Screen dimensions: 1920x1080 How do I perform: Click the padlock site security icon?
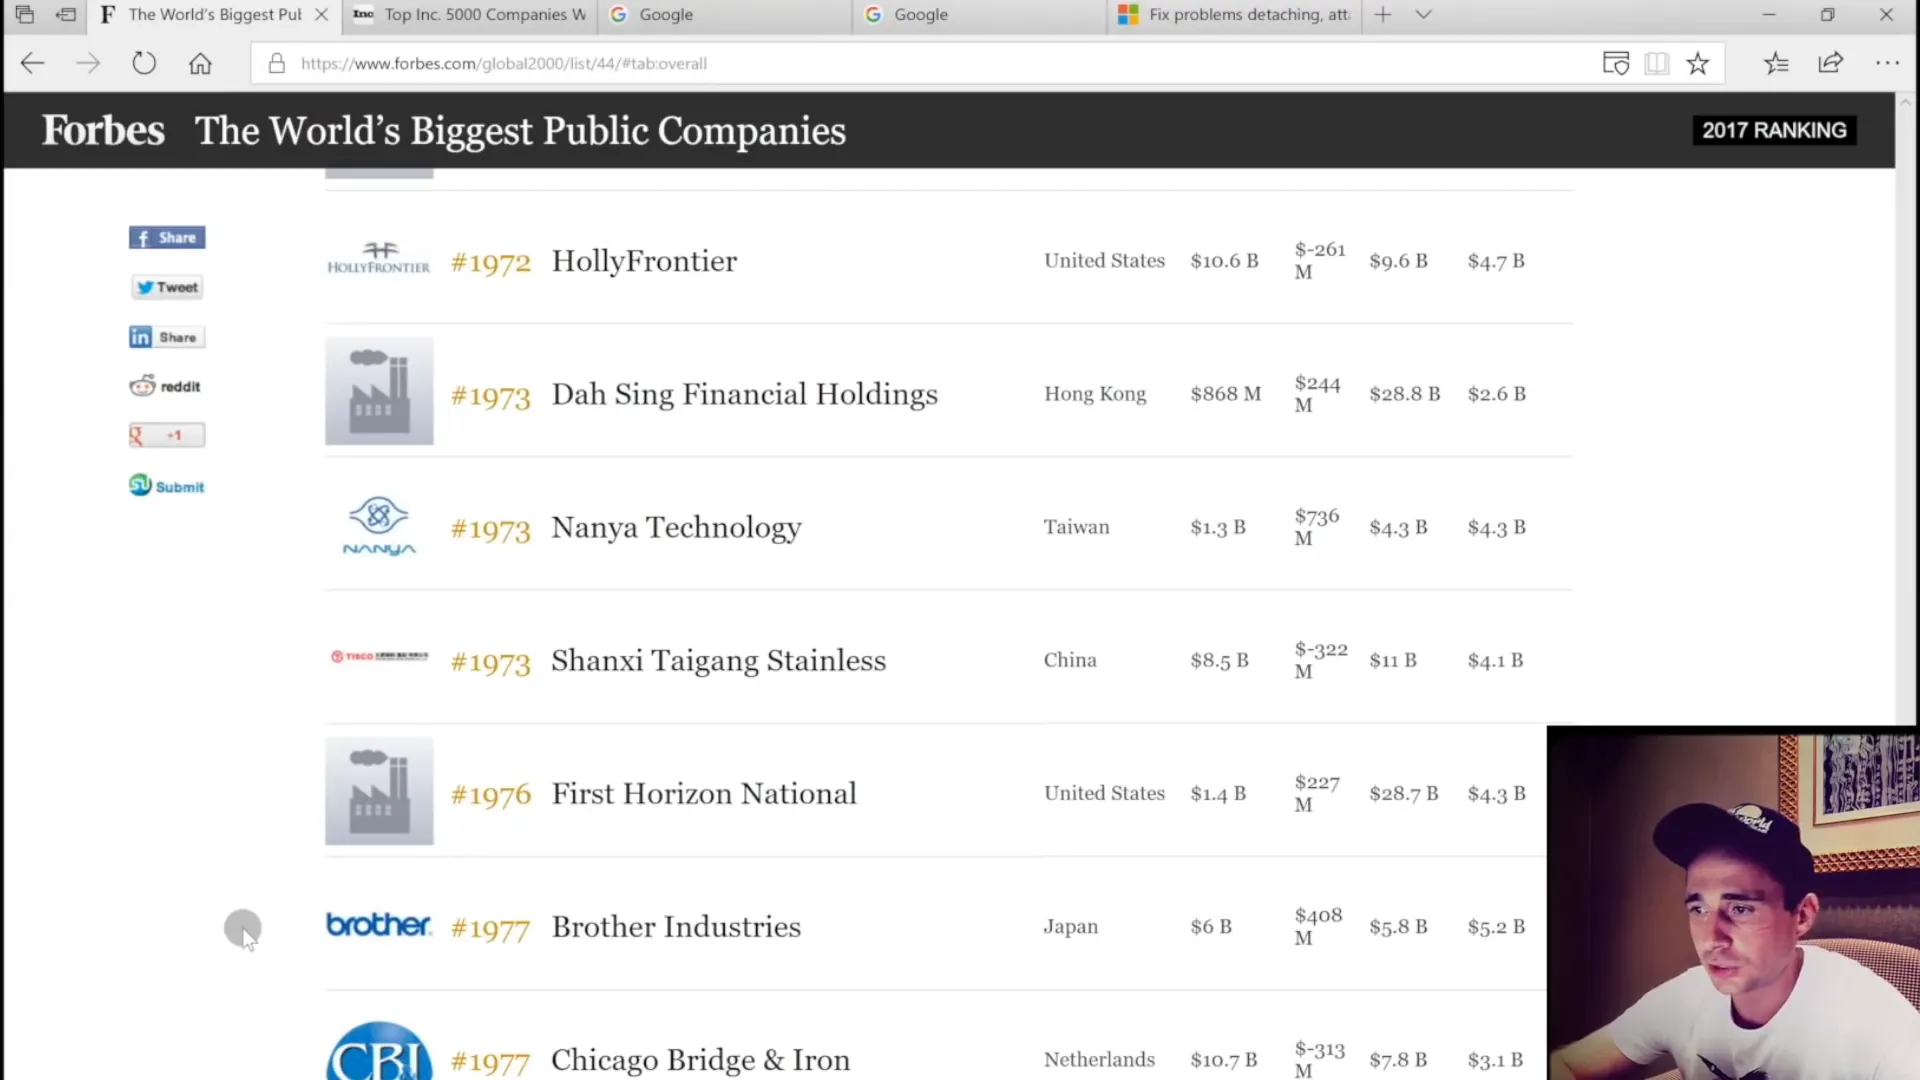[x=277, y=64]
